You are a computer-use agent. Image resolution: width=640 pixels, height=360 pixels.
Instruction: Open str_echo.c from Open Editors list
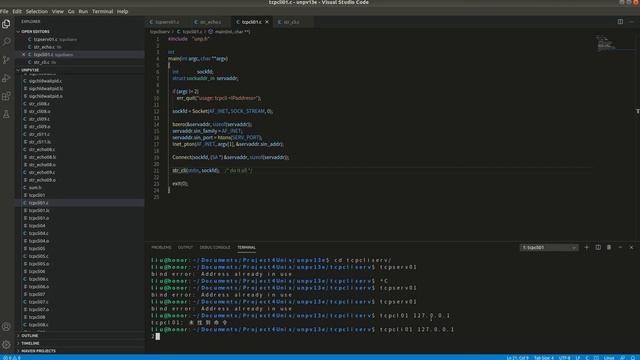[x=80, y=47]
